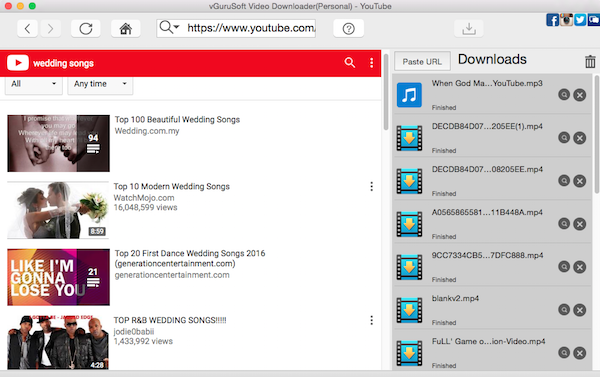Clear downloads with the trash icon
Screen dimensions: 600x377
(x=590, y=61)
